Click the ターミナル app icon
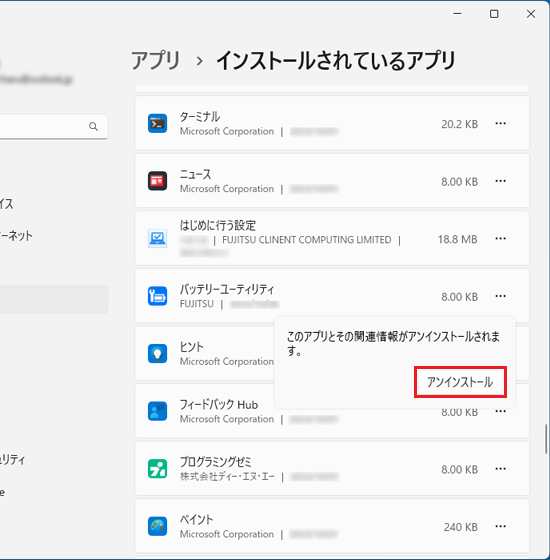The height and width of the screenshot is (560, 550). point(158,124)
